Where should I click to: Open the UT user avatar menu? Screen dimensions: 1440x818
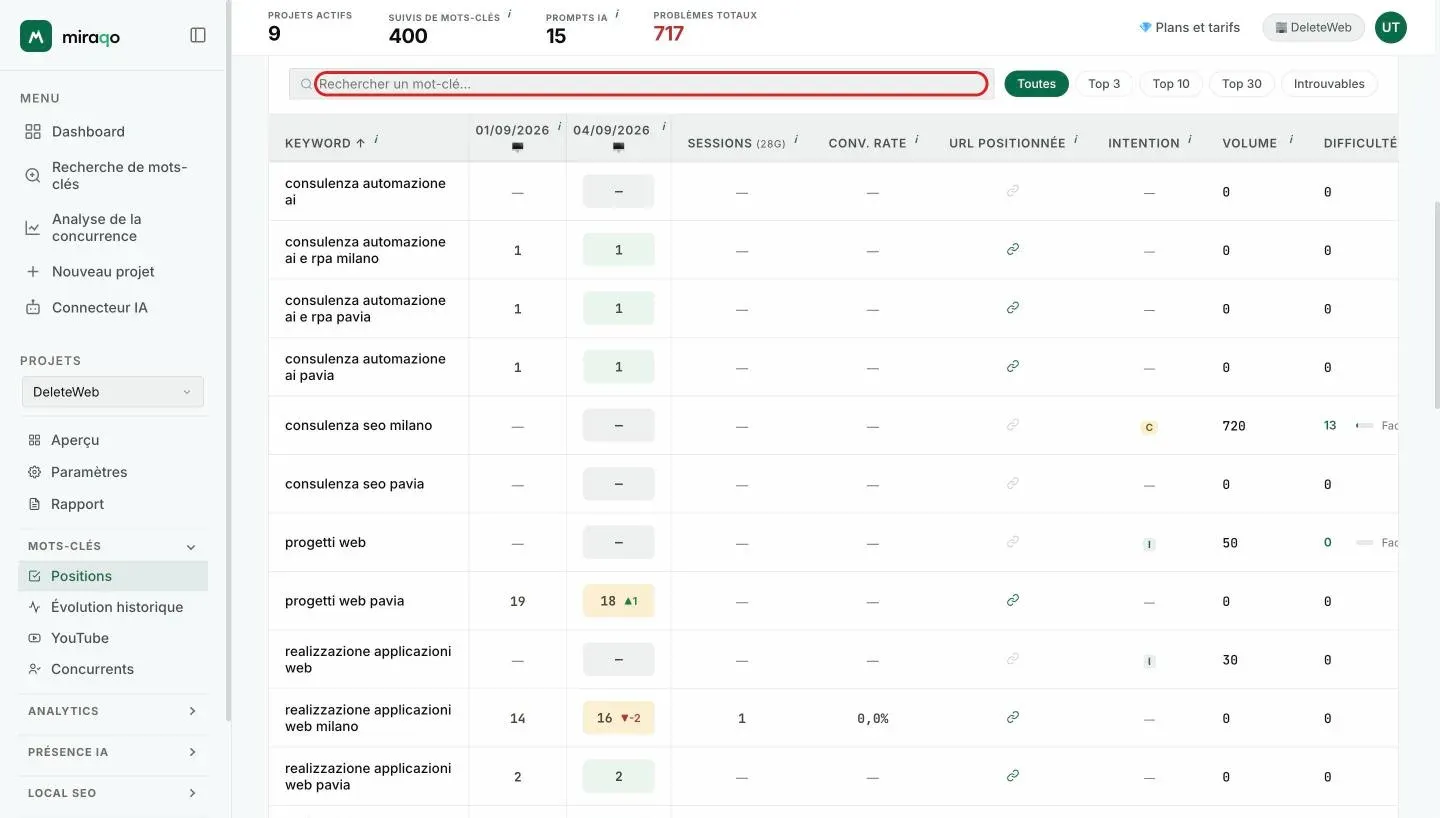pos(1391,28)
